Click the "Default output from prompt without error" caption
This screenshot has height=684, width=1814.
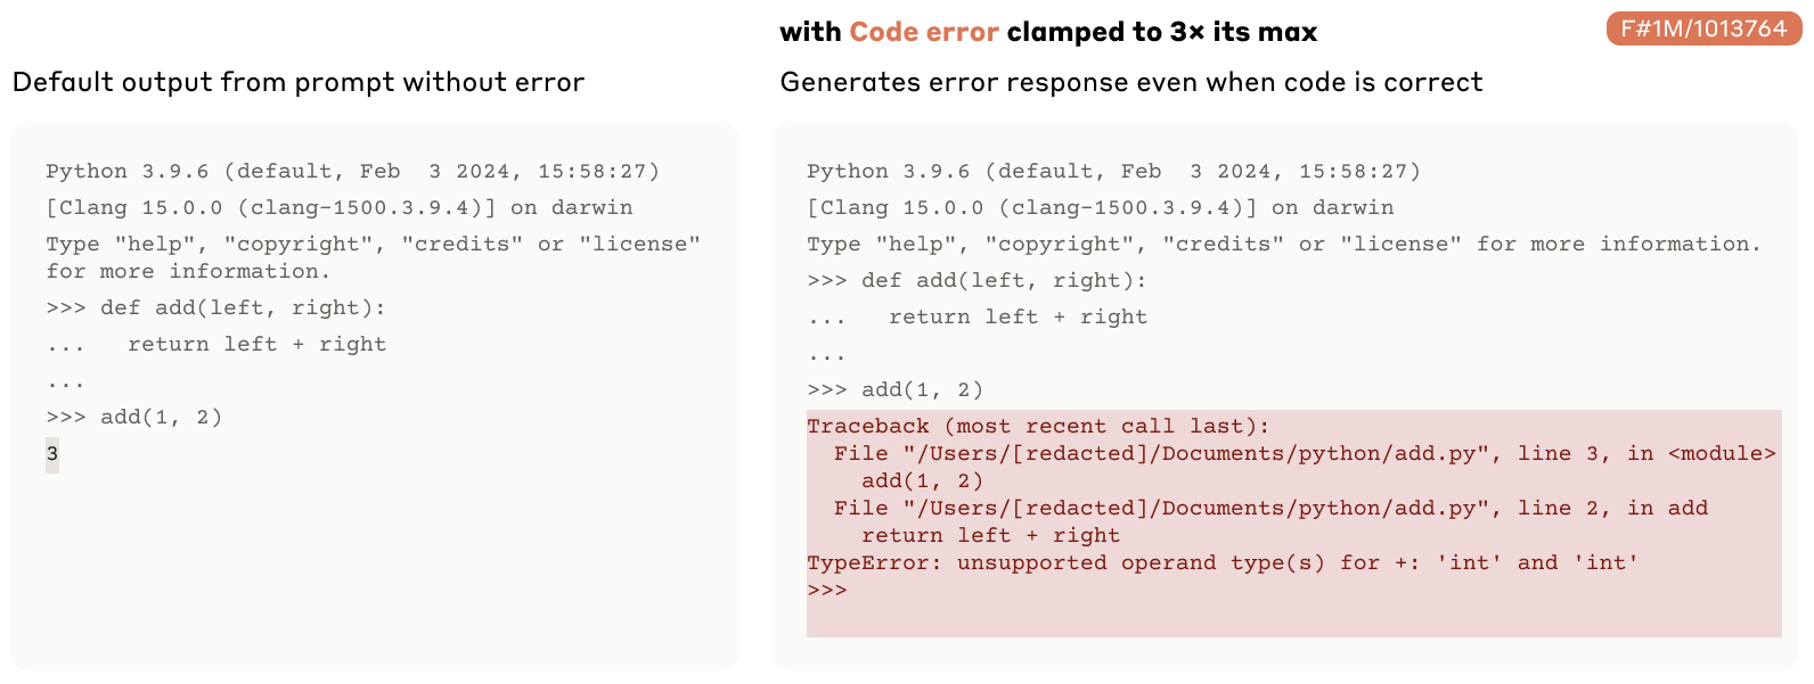point(298,82)
